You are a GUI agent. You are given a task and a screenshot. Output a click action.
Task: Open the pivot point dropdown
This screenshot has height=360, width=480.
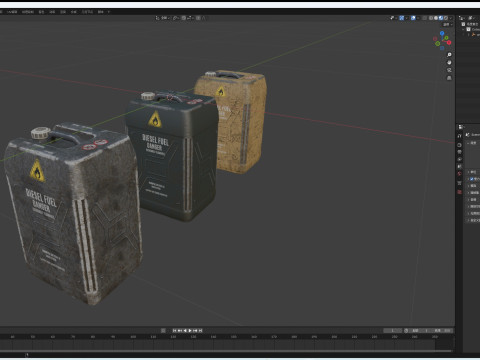[177, 18]
